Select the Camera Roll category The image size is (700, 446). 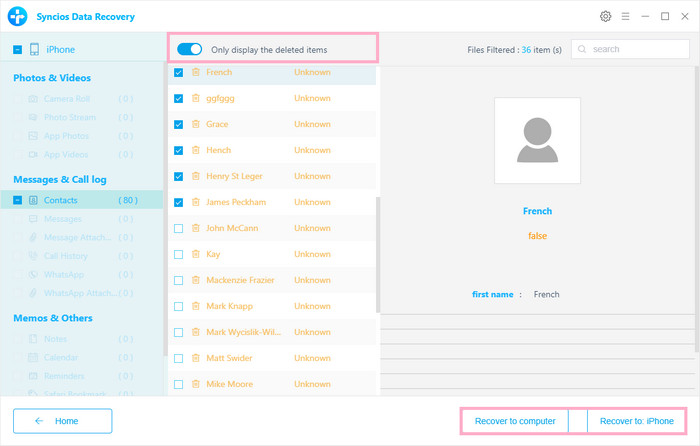pyautogui.click(x=82, y=99)
